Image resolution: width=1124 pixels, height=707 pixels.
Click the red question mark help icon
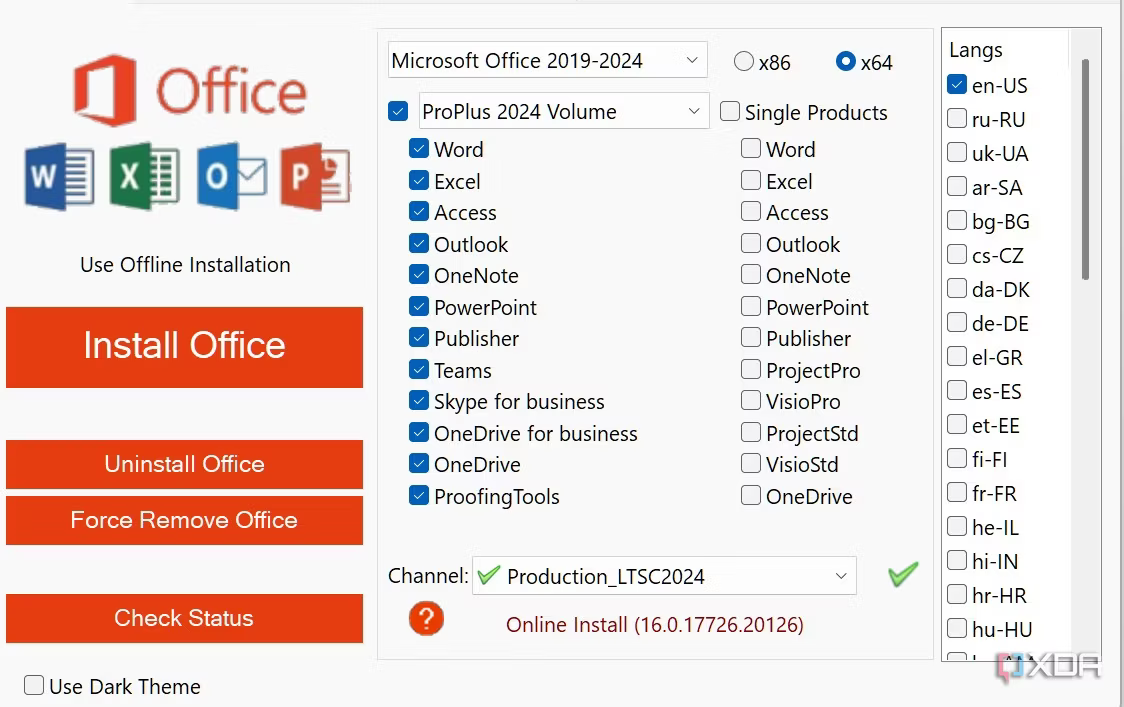click(x=427, y=618)
